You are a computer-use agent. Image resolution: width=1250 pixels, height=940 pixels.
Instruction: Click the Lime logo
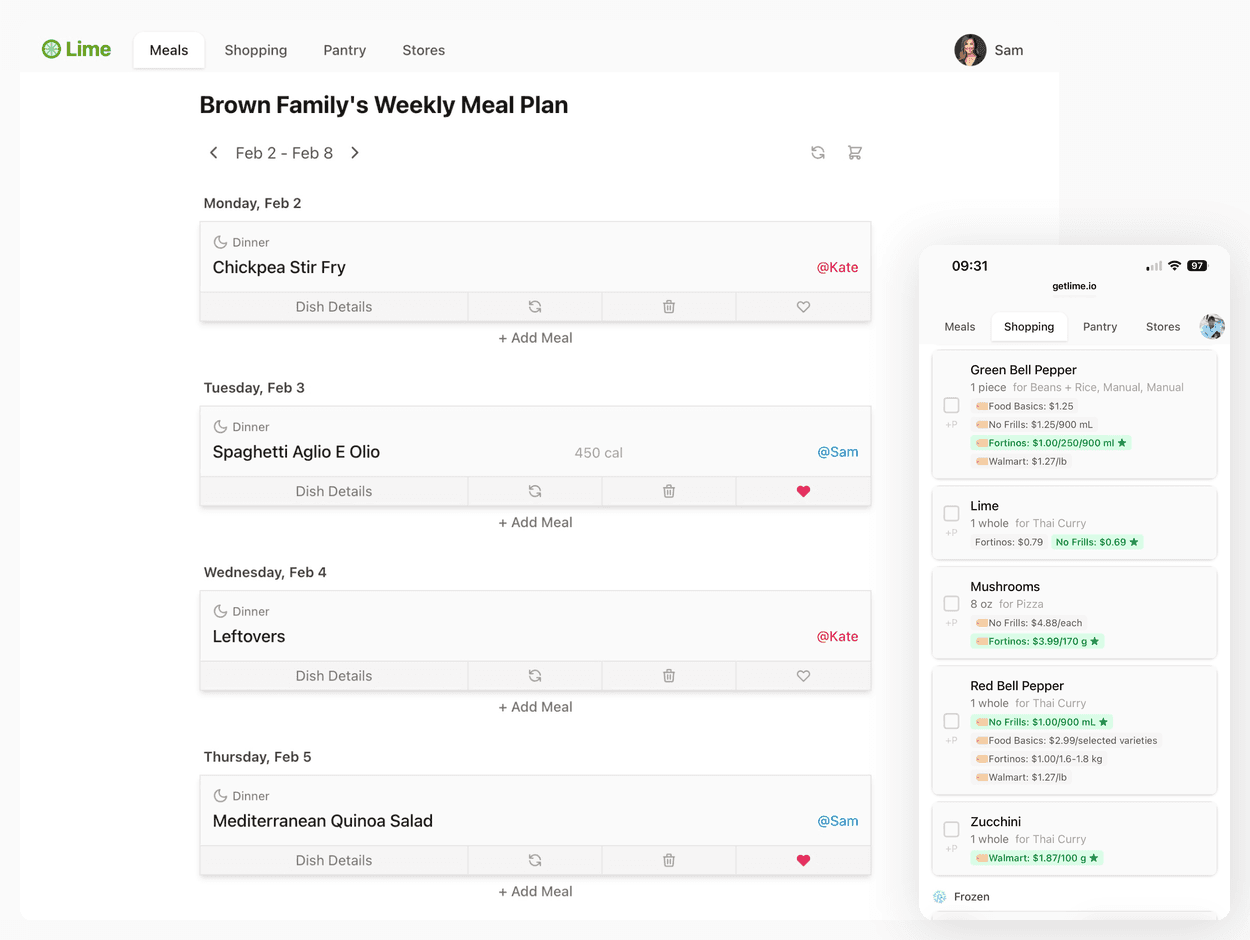(x=76, y=49)
